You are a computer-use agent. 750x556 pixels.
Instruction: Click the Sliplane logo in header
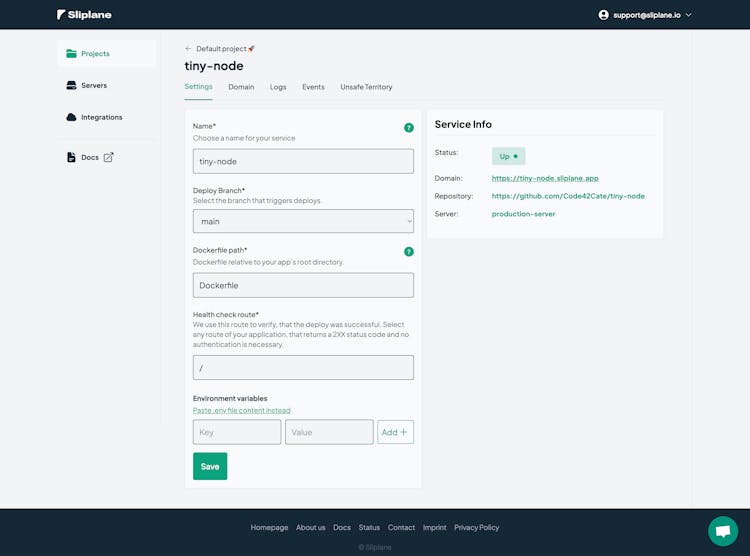click(x=84, y=15)
